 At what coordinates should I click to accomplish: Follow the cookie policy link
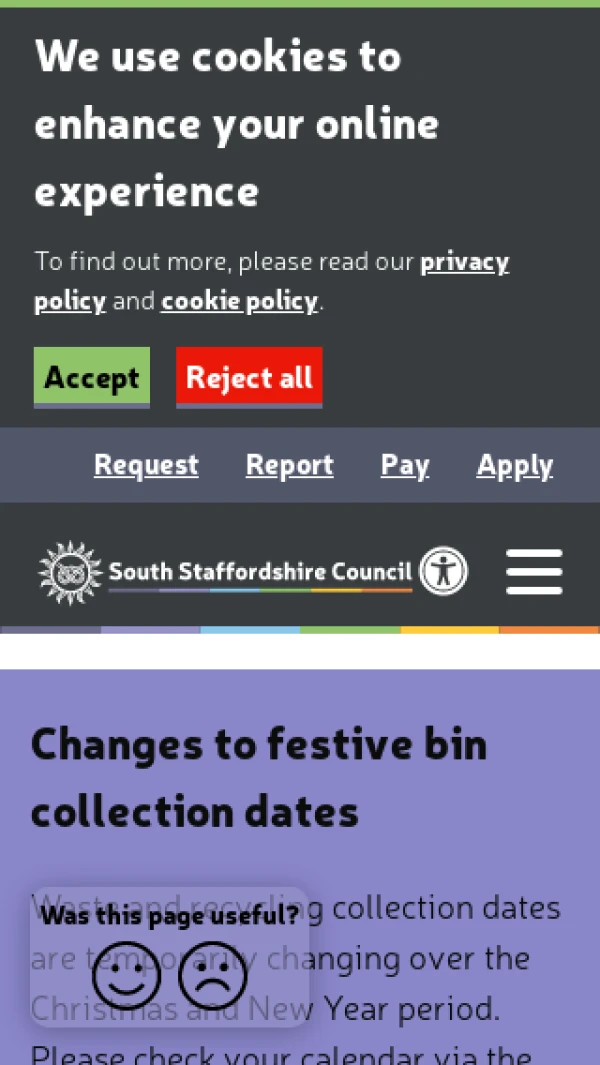tap(239, 301)
